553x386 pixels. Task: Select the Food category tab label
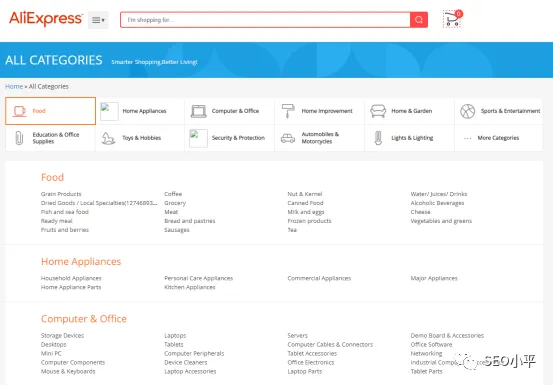[39, 111]
